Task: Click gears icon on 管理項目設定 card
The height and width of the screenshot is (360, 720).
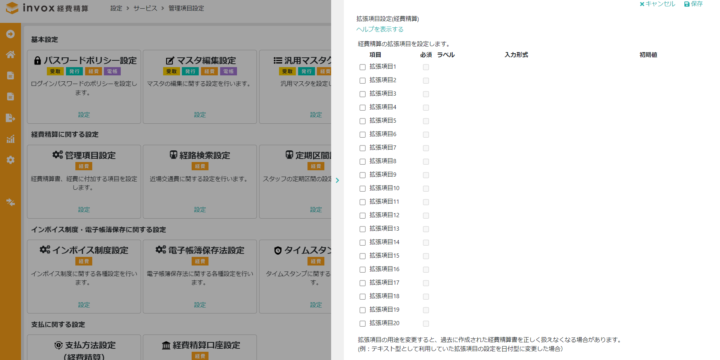Action: tap(57, 155)
